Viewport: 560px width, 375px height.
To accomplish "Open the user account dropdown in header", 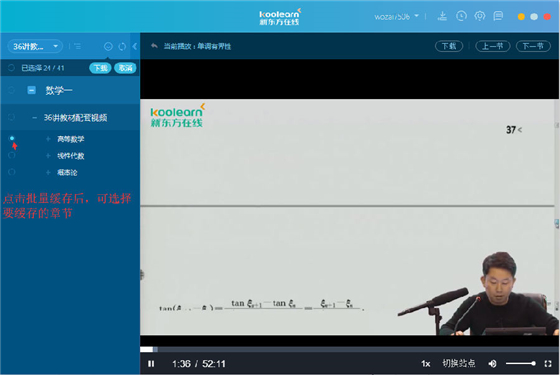I will tap(396, 16).
